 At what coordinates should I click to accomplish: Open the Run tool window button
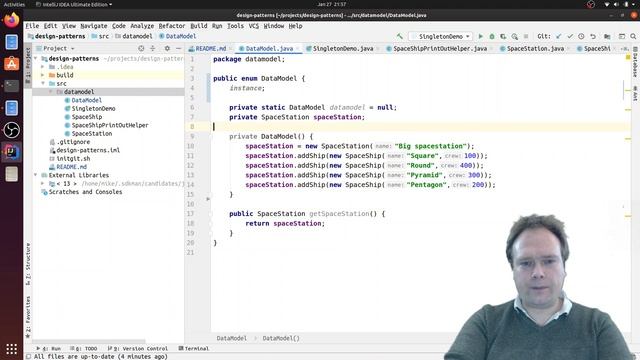pyautogui.click(x=49, y=349)
